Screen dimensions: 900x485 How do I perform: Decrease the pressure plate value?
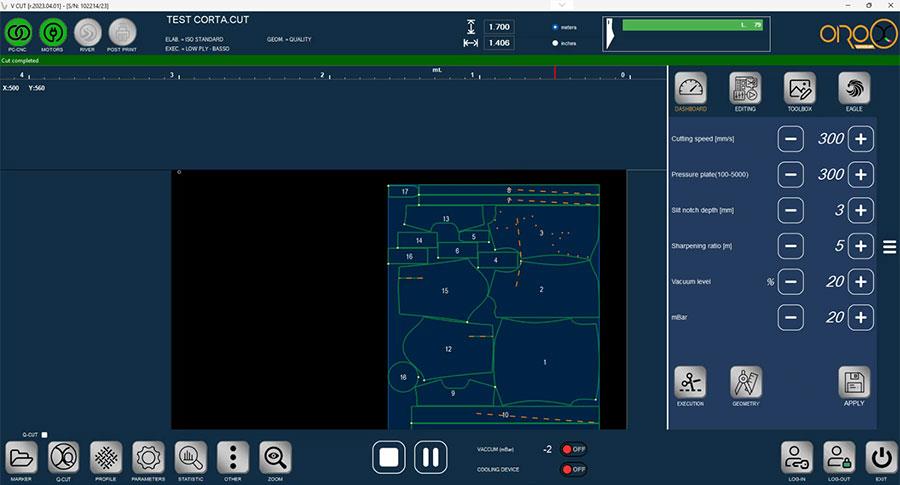pyautogui.click(x=790, y=174)
